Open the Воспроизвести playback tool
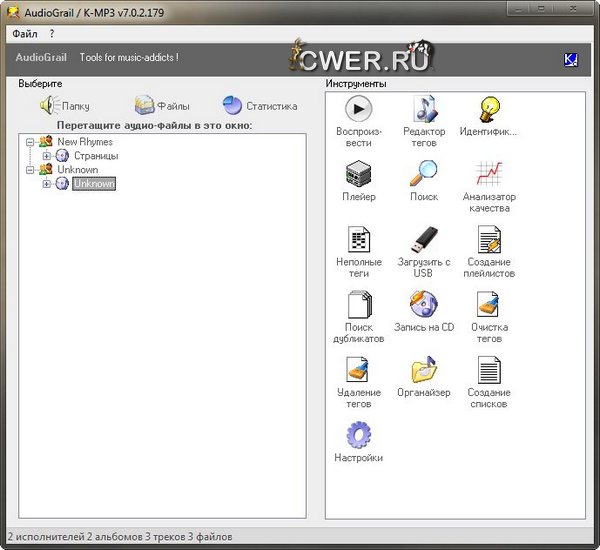Screen dimensions: 600x550 [x=358, y=108]
